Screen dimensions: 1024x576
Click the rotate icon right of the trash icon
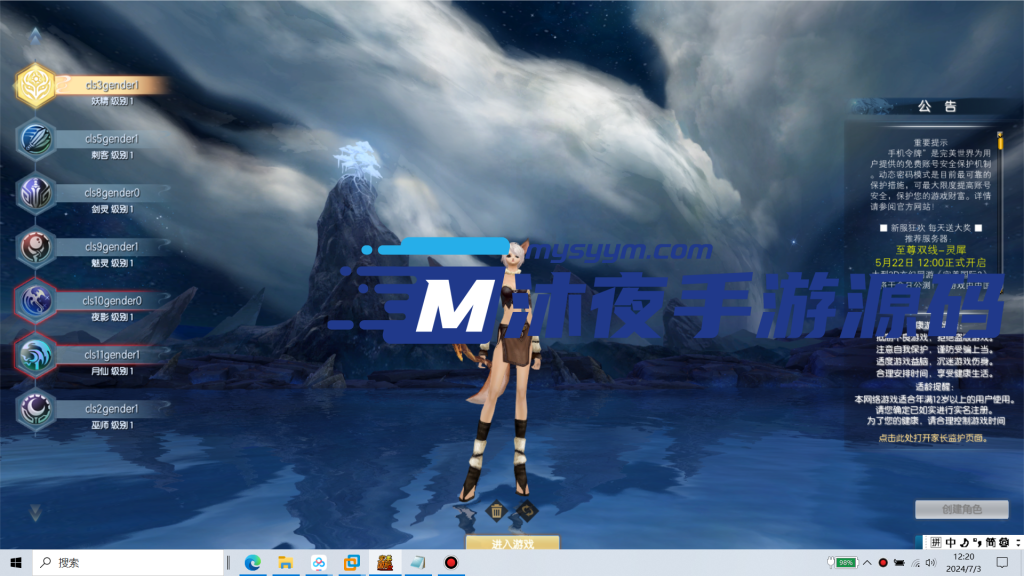[x=526, y=512]
